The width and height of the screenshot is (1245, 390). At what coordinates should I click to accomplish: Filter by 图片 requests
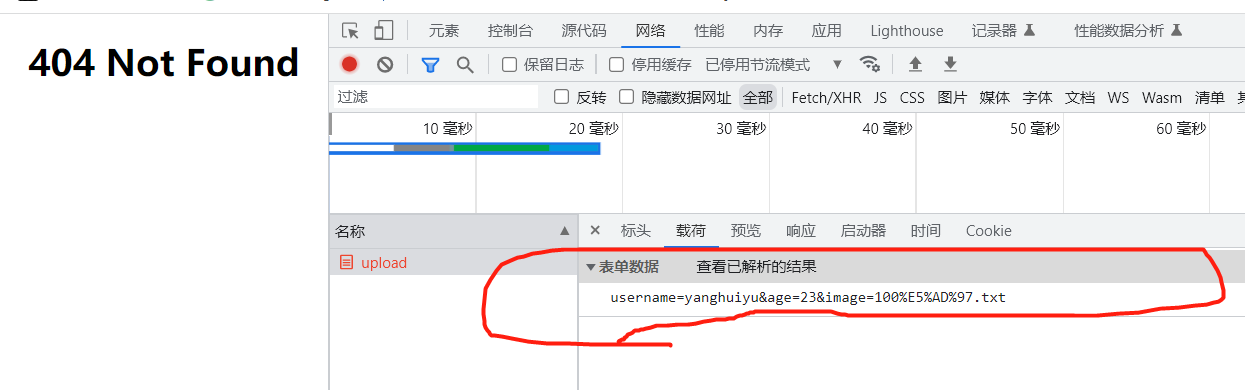tap(952, 97)
